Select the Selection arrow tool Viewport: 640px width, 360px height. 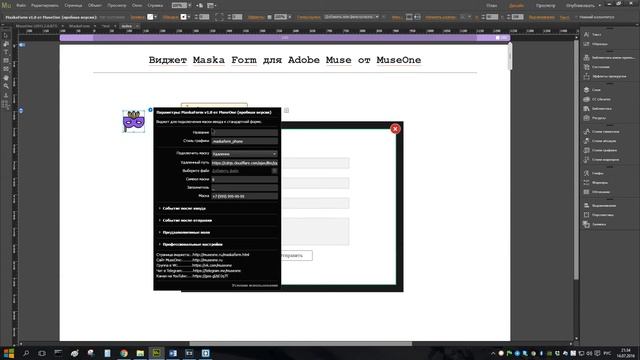point(6,36)
